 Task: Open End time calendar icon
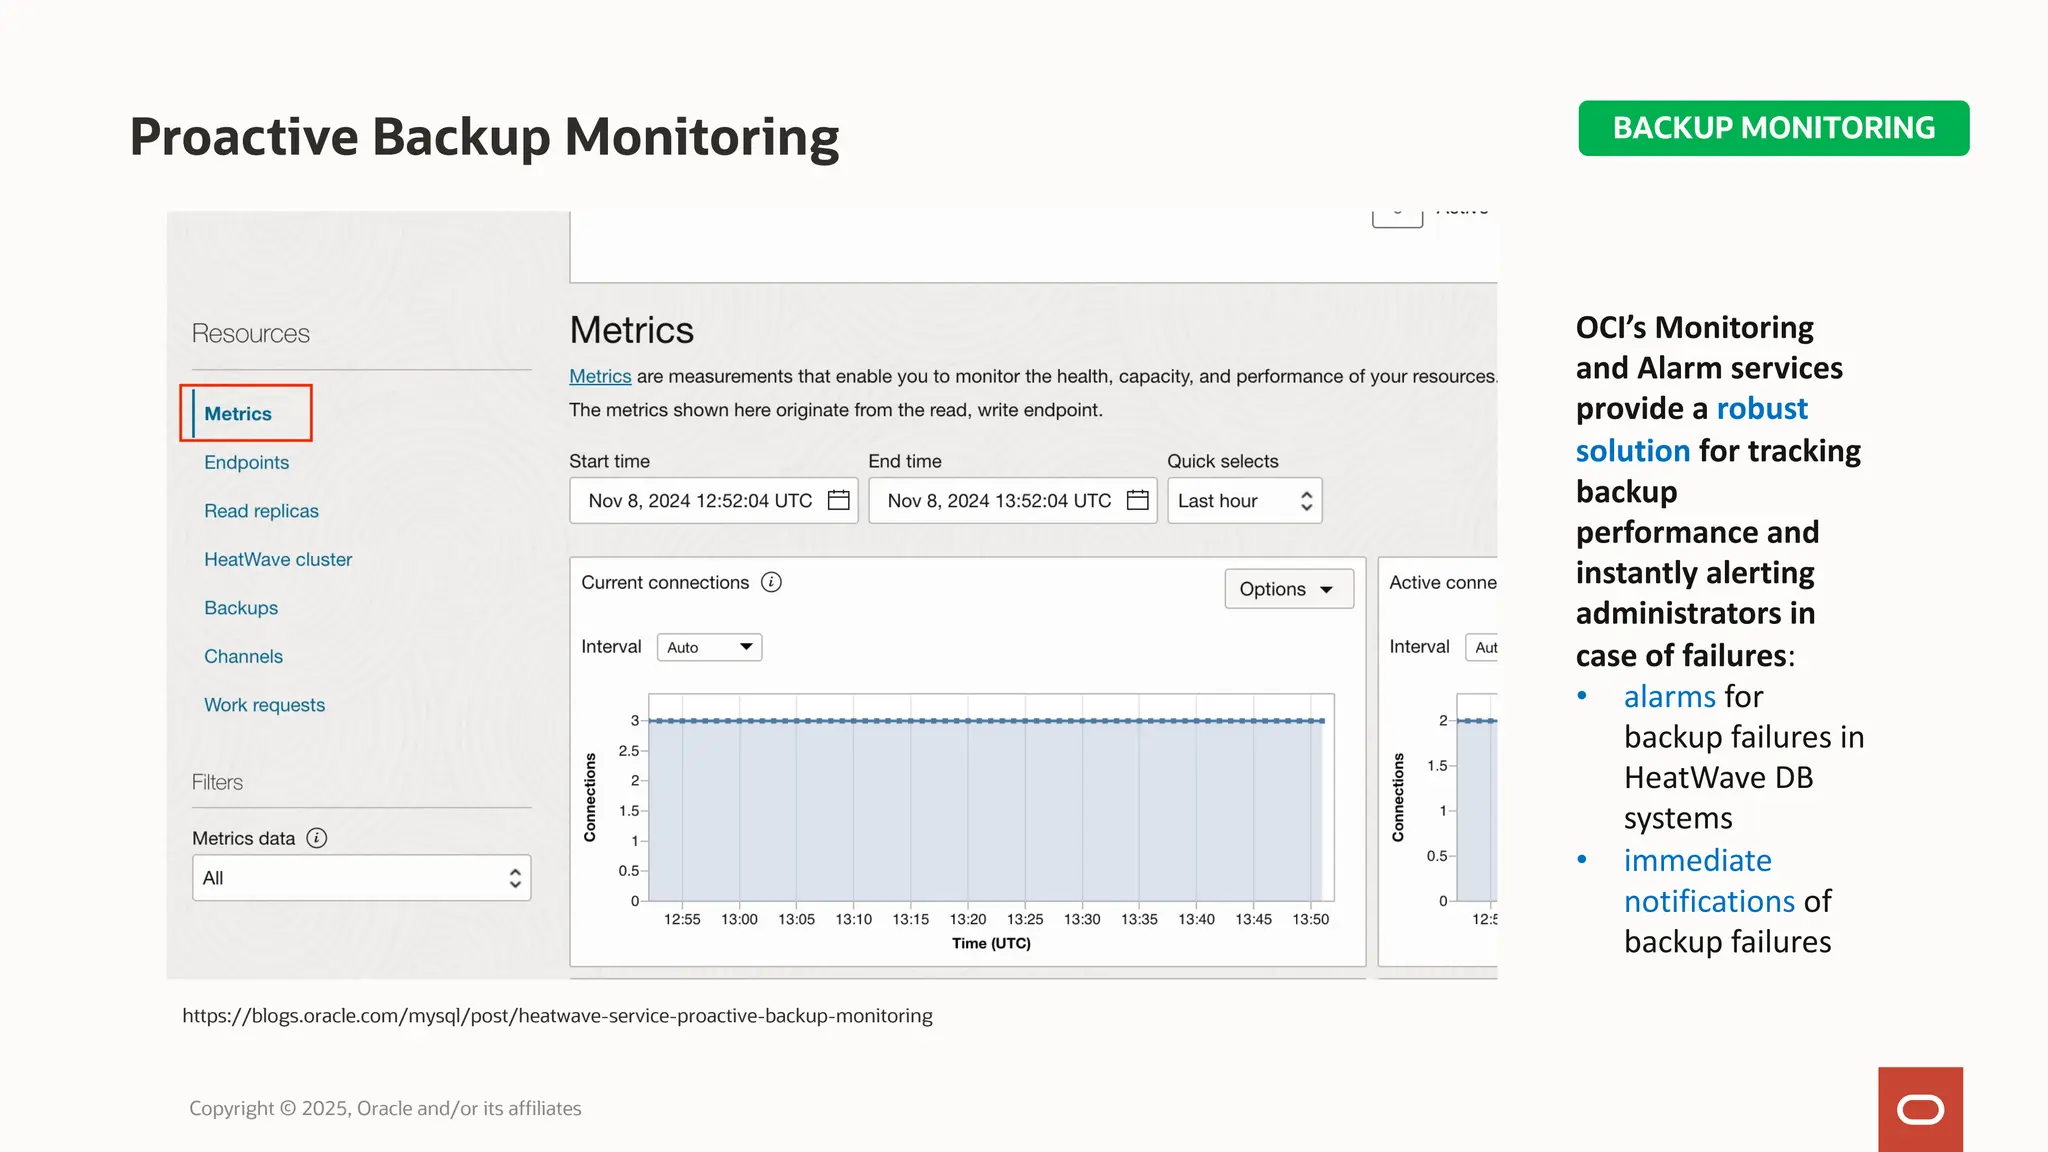[x=1137, y=500]
